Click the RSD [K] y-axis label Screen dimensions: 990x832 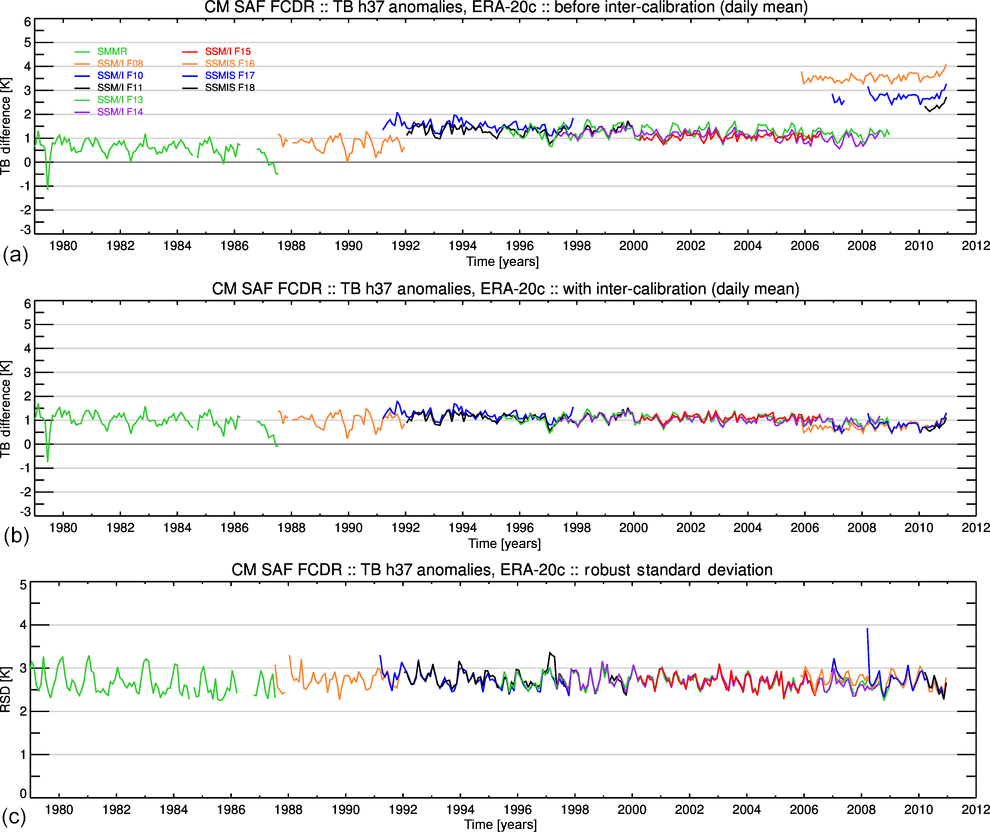click(x=9, y=690)
